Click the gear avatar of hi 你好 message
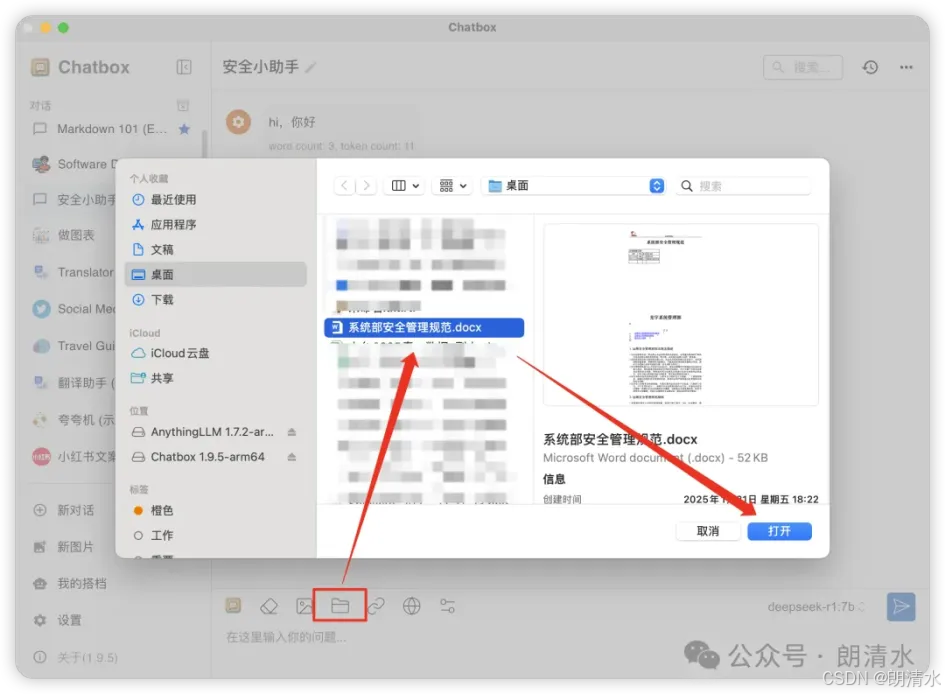 (x=239, y=122)
